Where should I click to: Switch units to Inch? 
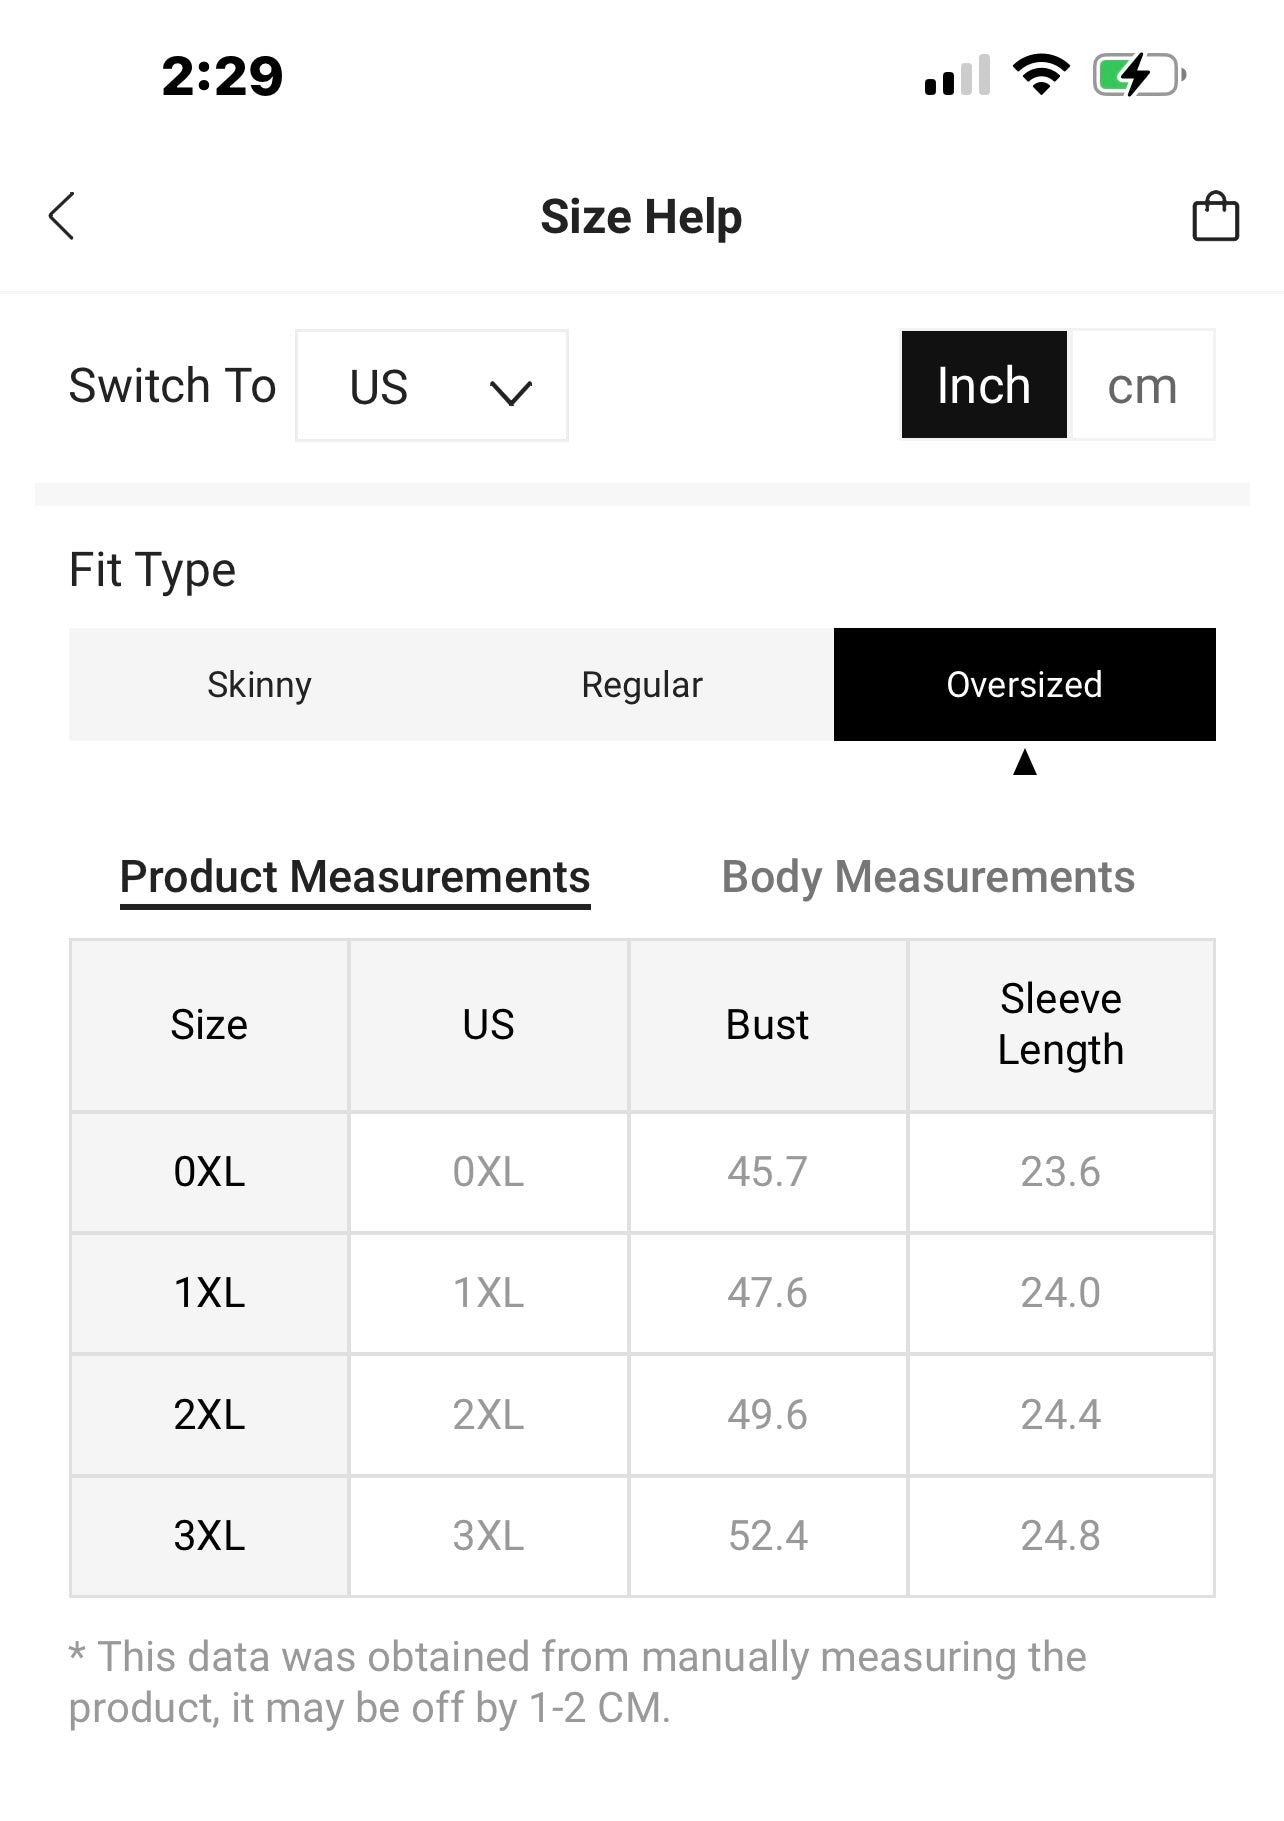pyautogui.click(x=984, y=385)
